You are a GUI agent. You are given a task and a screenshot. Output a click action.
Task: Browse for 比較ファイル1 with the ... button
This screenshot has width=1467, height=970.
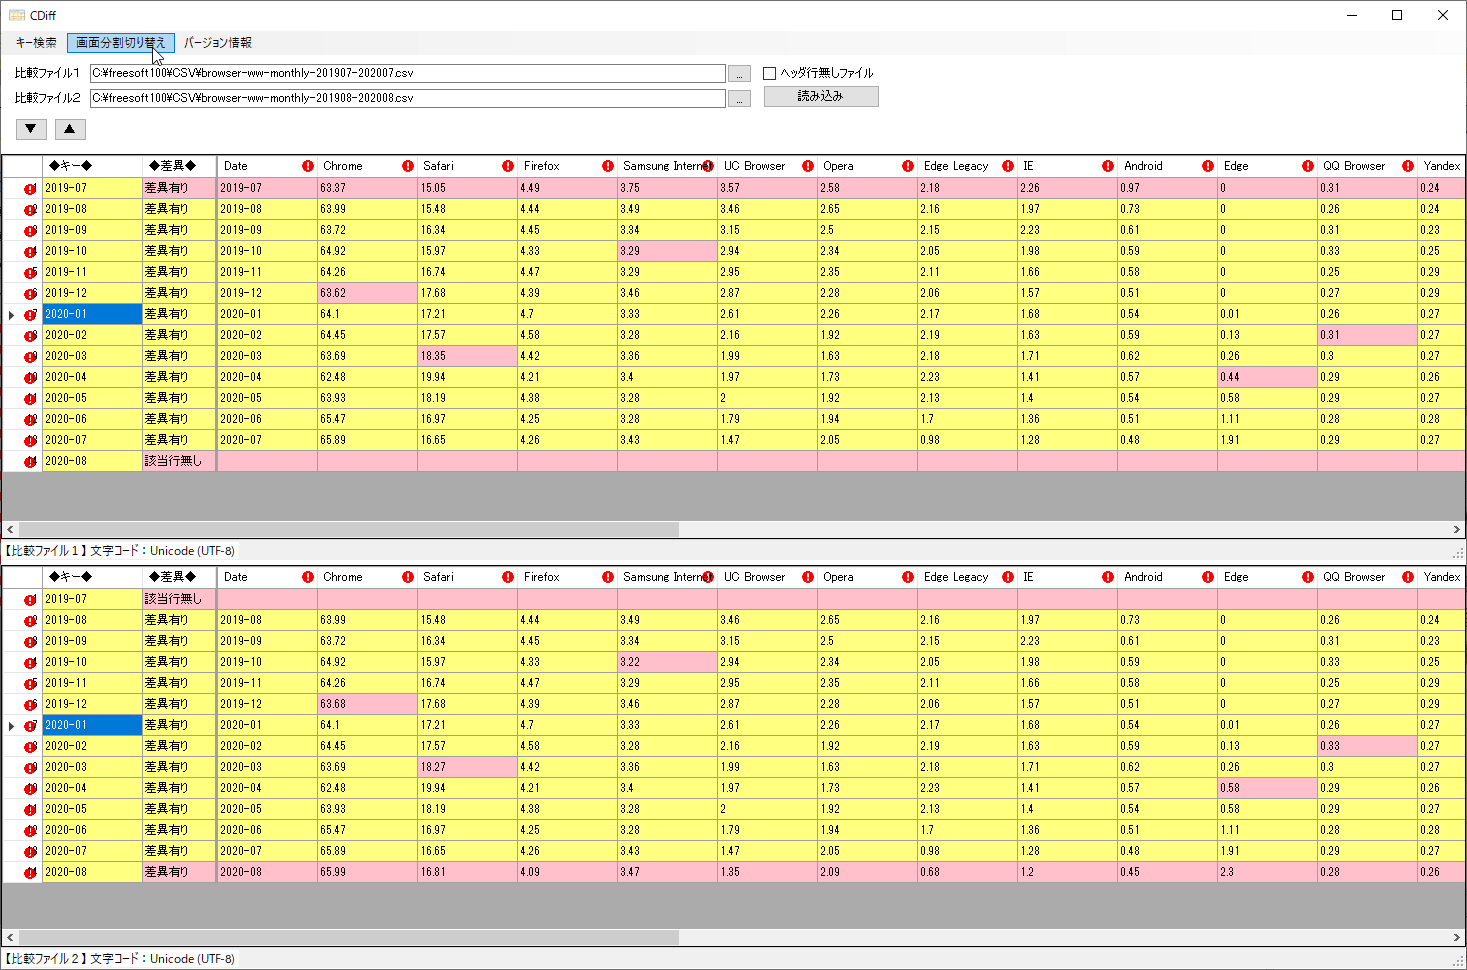coord(739,74)
